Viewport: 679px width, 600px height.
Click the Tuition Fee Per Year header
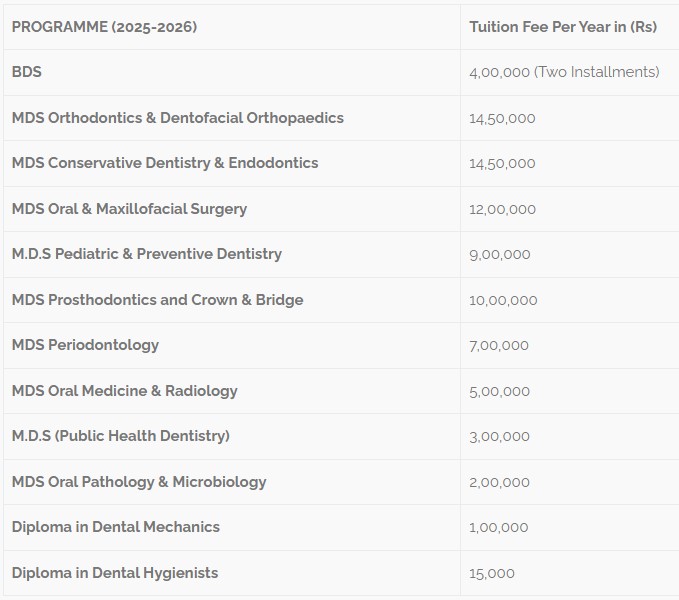click(x=563, y=27)
